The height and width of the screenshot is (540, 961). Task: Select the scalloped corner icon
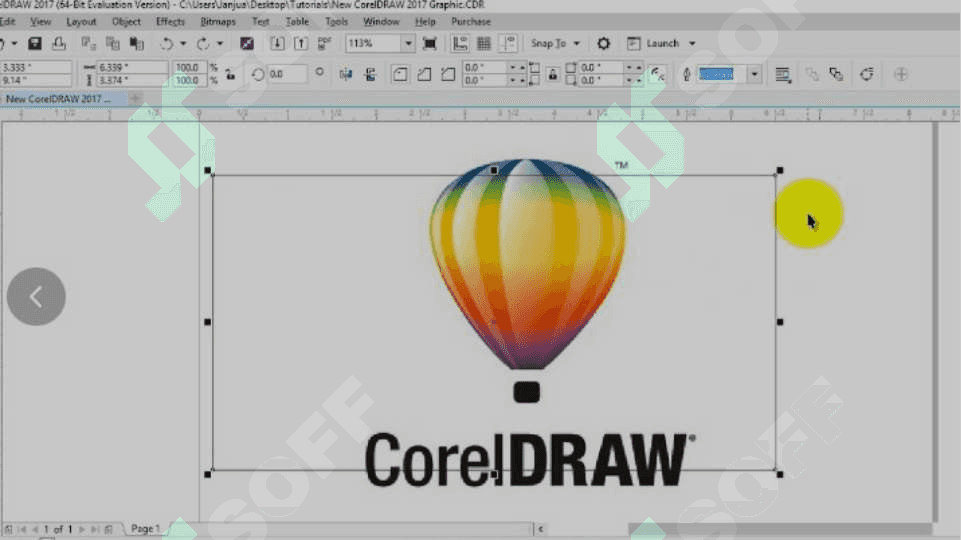pyautogui.click(x=424, y=74)
